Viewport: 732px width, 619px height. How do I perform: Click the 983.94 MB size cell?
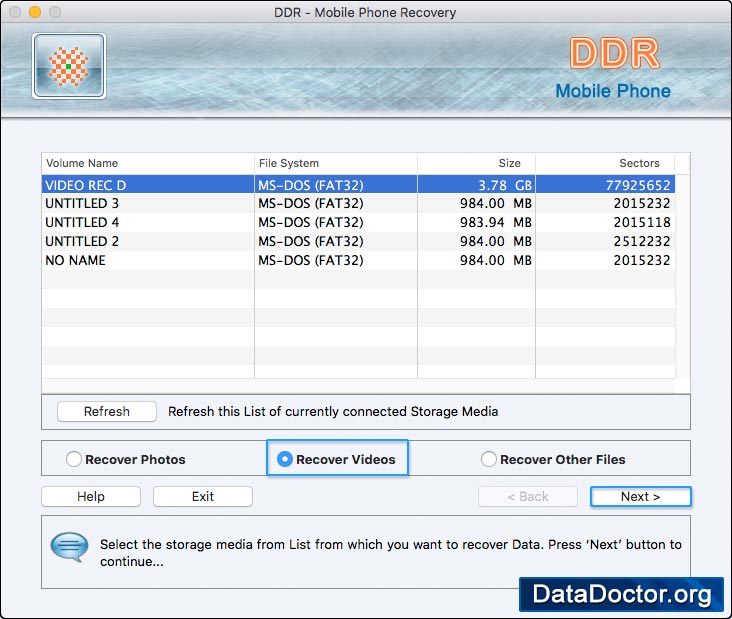477,222
